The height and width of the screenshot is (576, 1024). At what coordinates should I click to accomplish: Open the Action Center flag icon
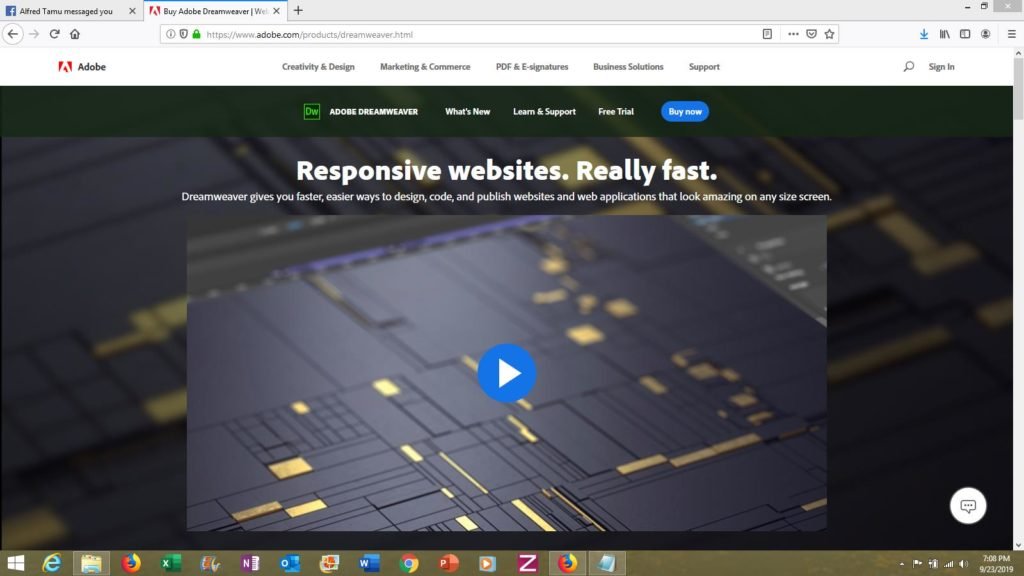[x=917, y=564]
